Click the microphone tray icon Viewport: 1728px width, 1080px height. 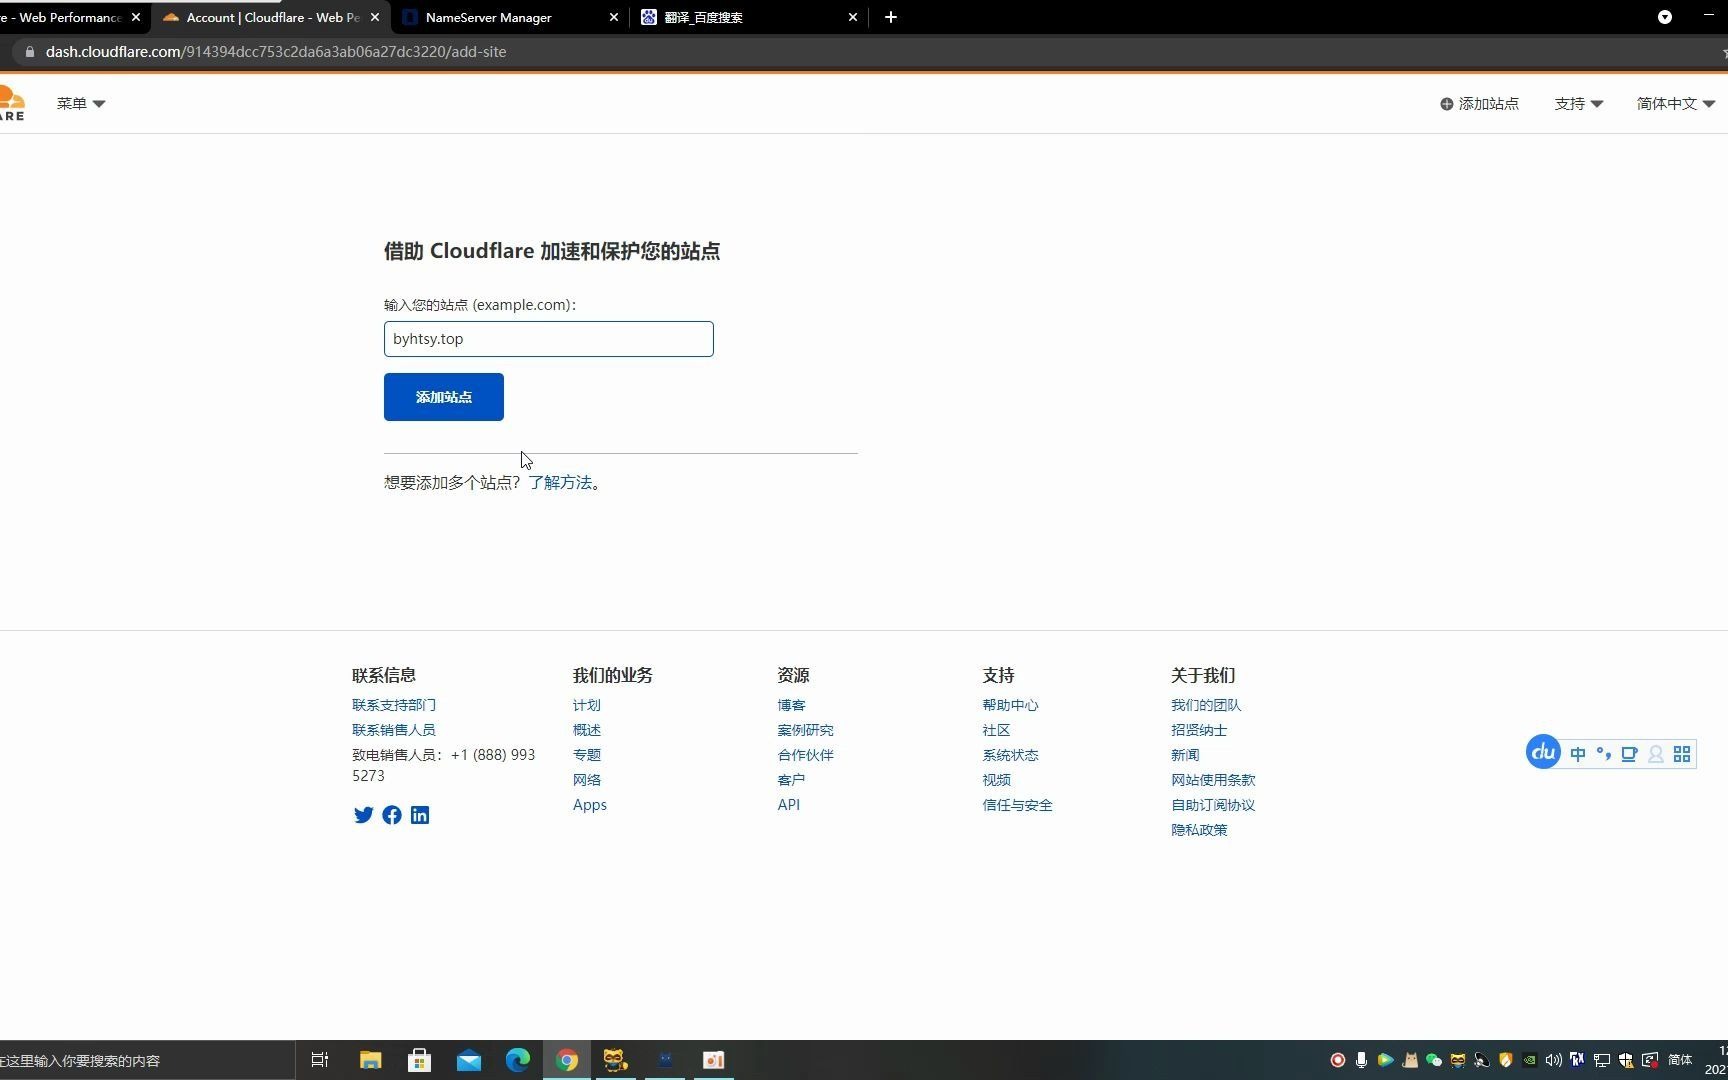(x=1361, y=1060)
